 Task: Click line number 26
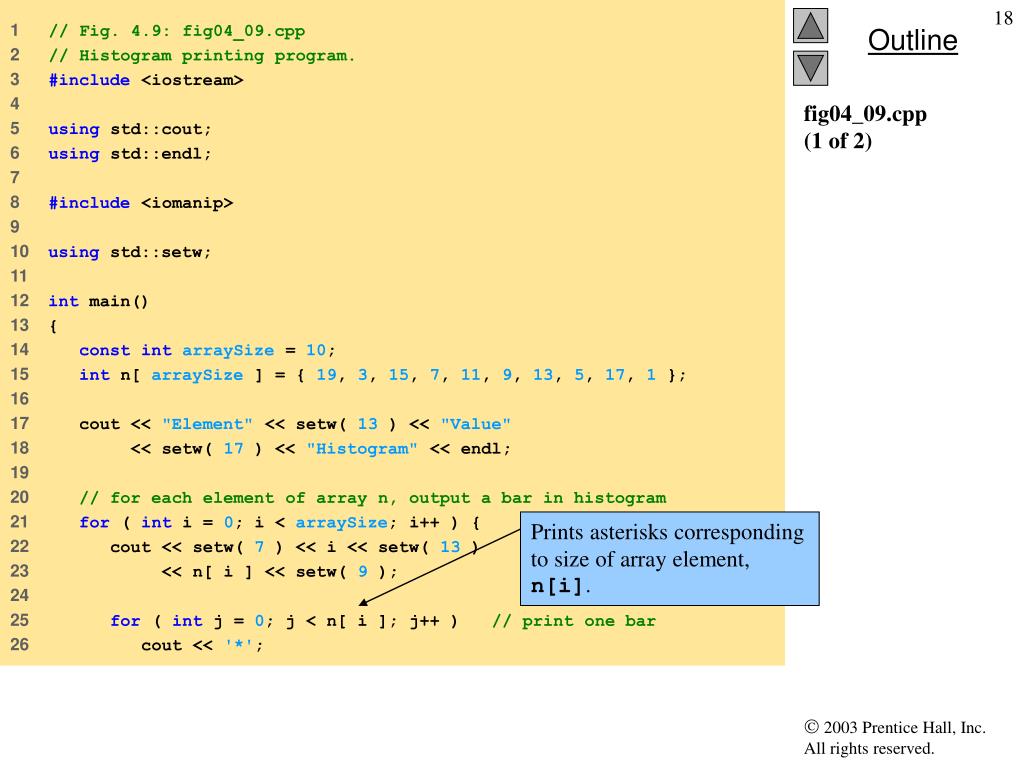click(20, 645)
